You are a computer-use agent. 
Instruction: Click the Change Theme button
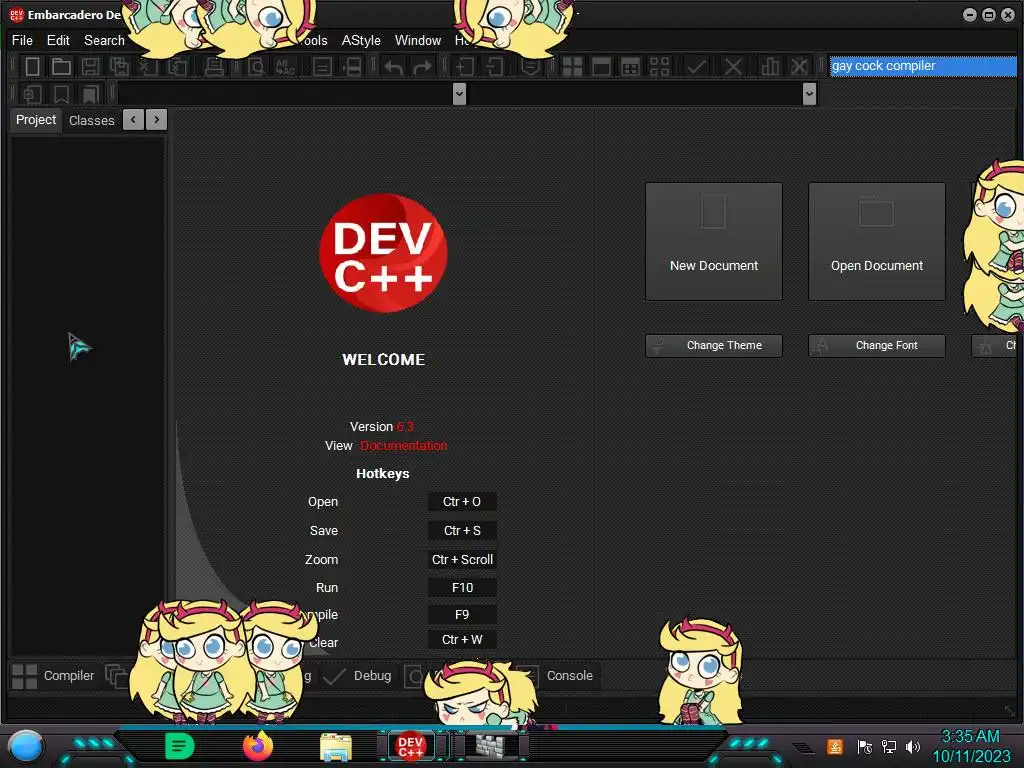[x=714, y=345]
